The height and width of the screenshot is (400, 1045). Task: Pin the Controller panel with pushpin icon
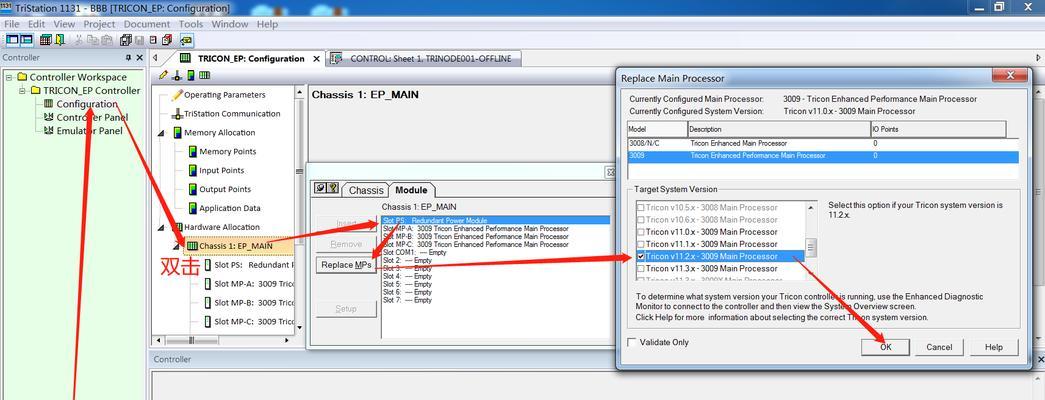click(129, 58)
